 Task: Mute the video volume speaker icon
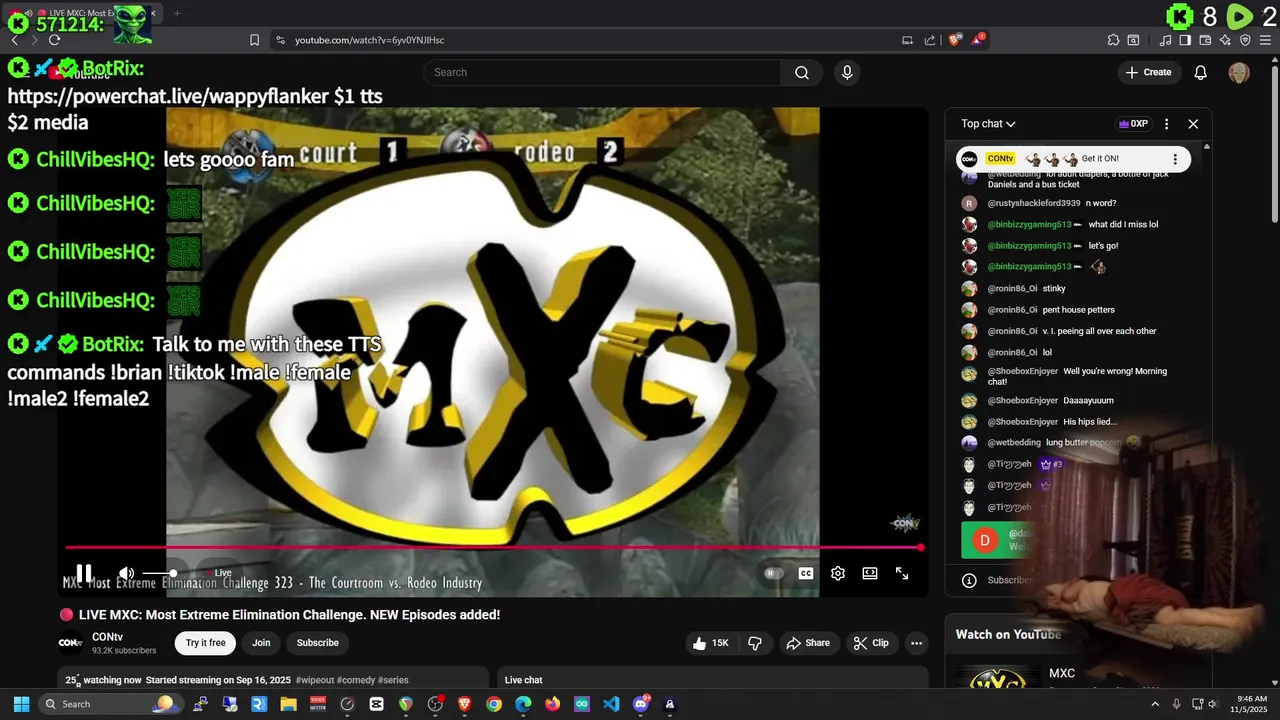(x=126, y=573)
